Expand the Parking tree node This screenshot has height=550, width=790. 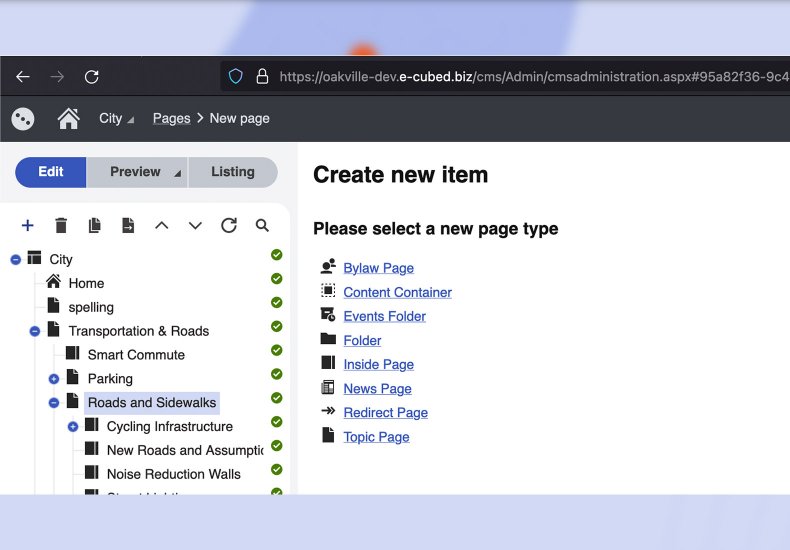54,379
